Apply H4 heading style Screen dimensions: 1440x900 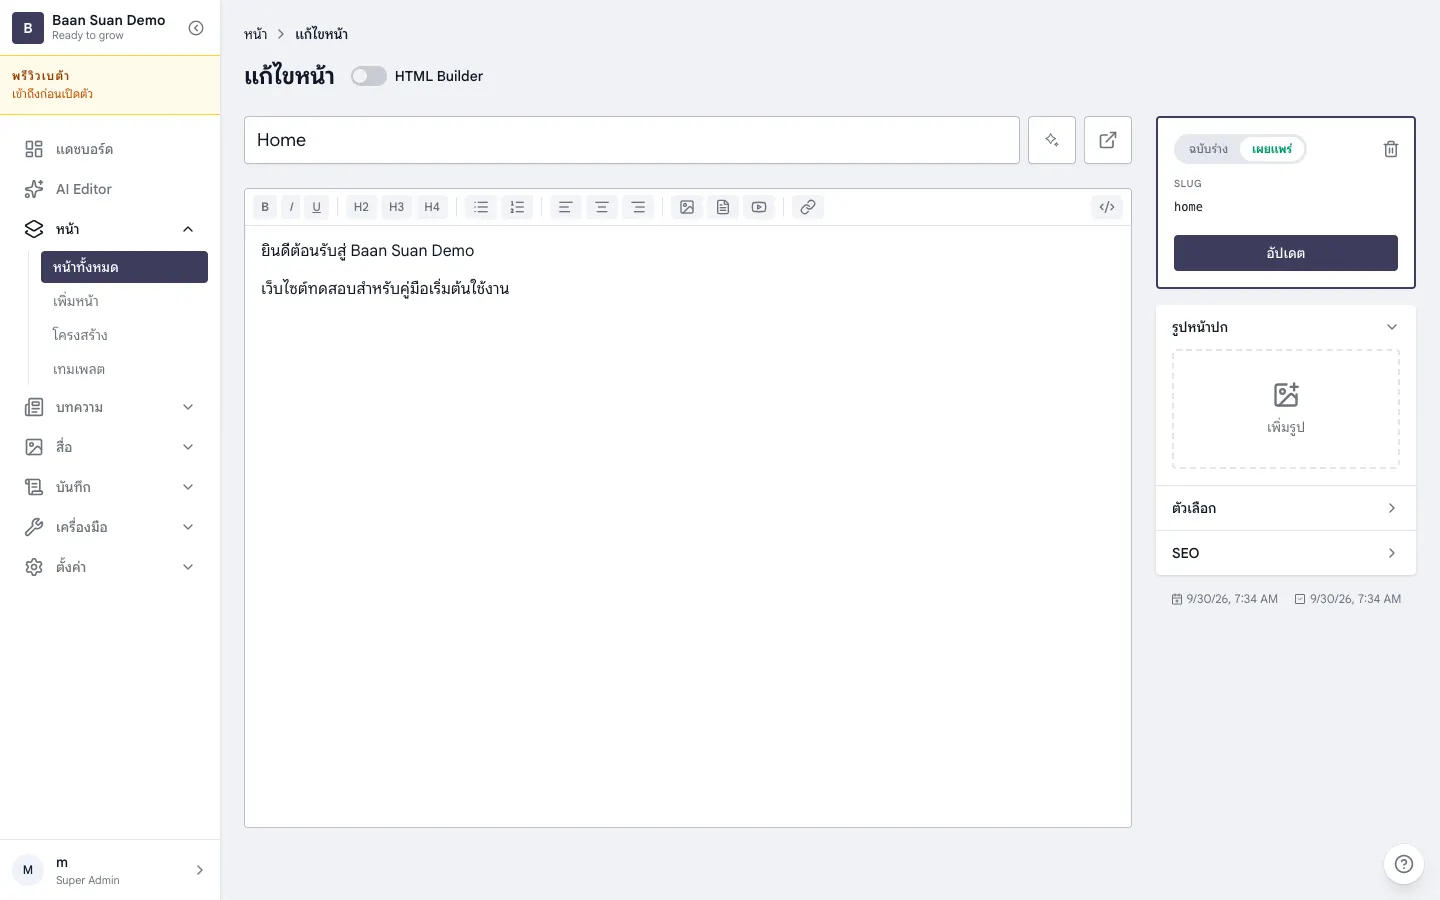click(x=432, y=207)
